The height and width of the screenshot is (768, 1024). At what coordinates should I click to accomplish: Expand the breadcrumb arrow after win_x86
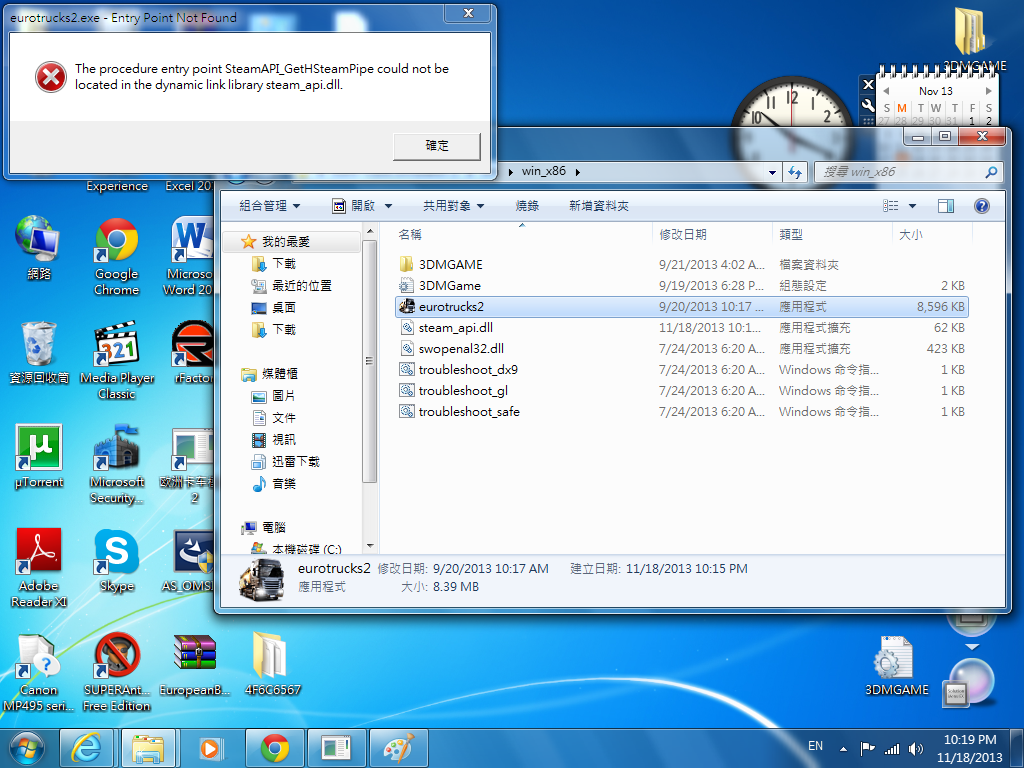click(x=577, y=172)
